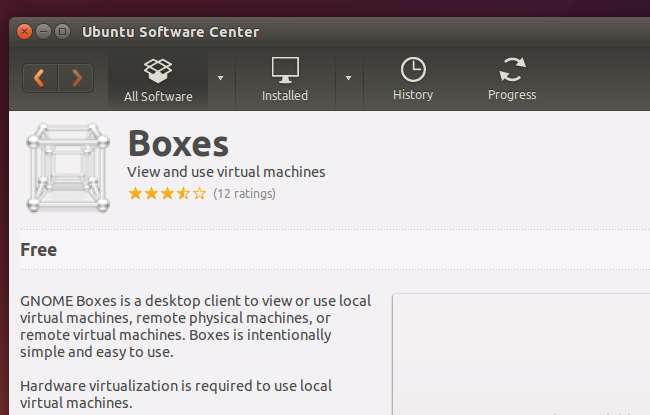Expand the Installed dropdown arrow
The height and width of the screenshot is (415, 650).
(348, 78)
